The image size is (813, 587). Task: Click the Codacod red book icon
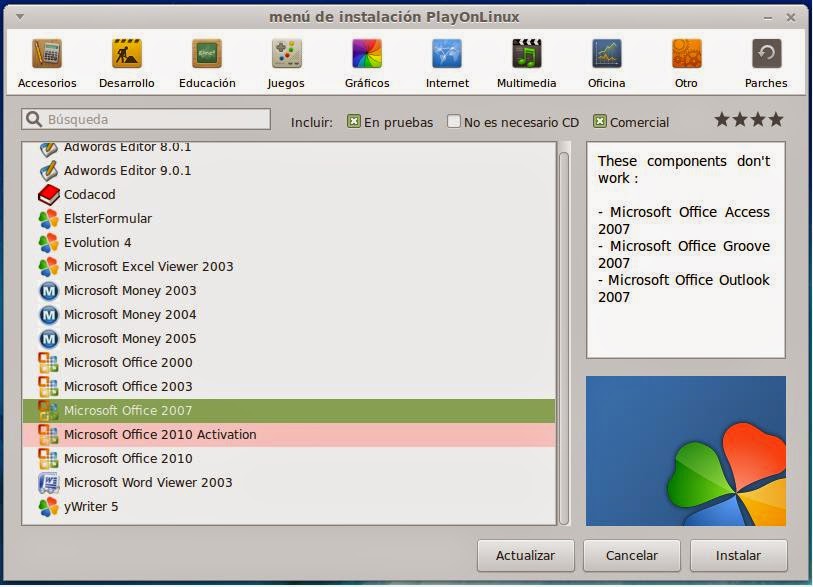click(x=48, y=194)
